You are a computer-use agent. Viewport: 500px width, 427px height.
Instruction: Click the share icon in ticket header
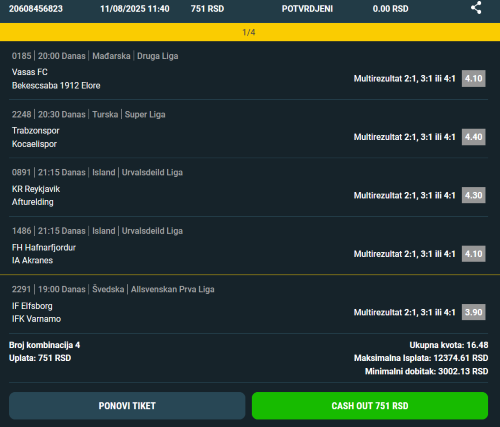point(476,8)
